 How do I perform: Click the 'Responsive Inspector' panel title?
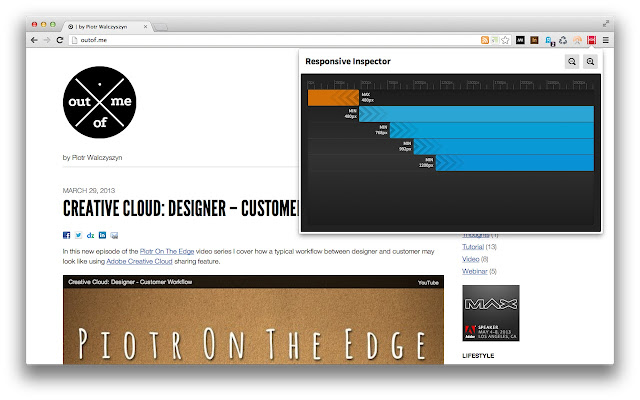[x=348, y=61]
